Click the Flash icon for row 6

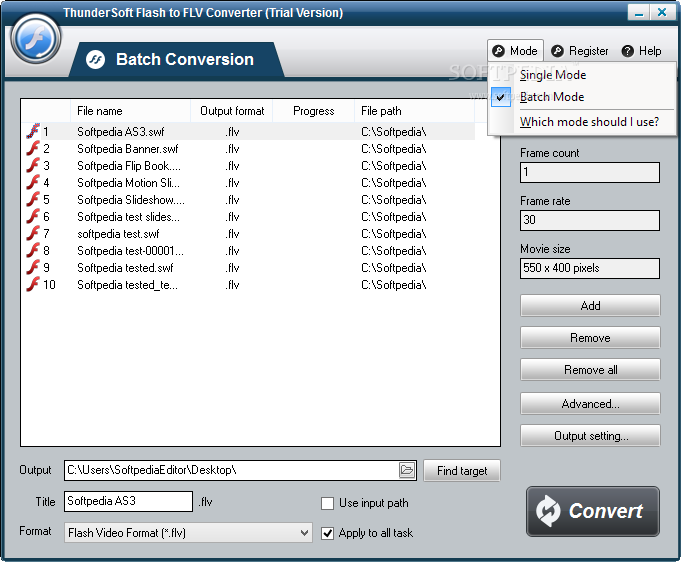tap(33, 216)
